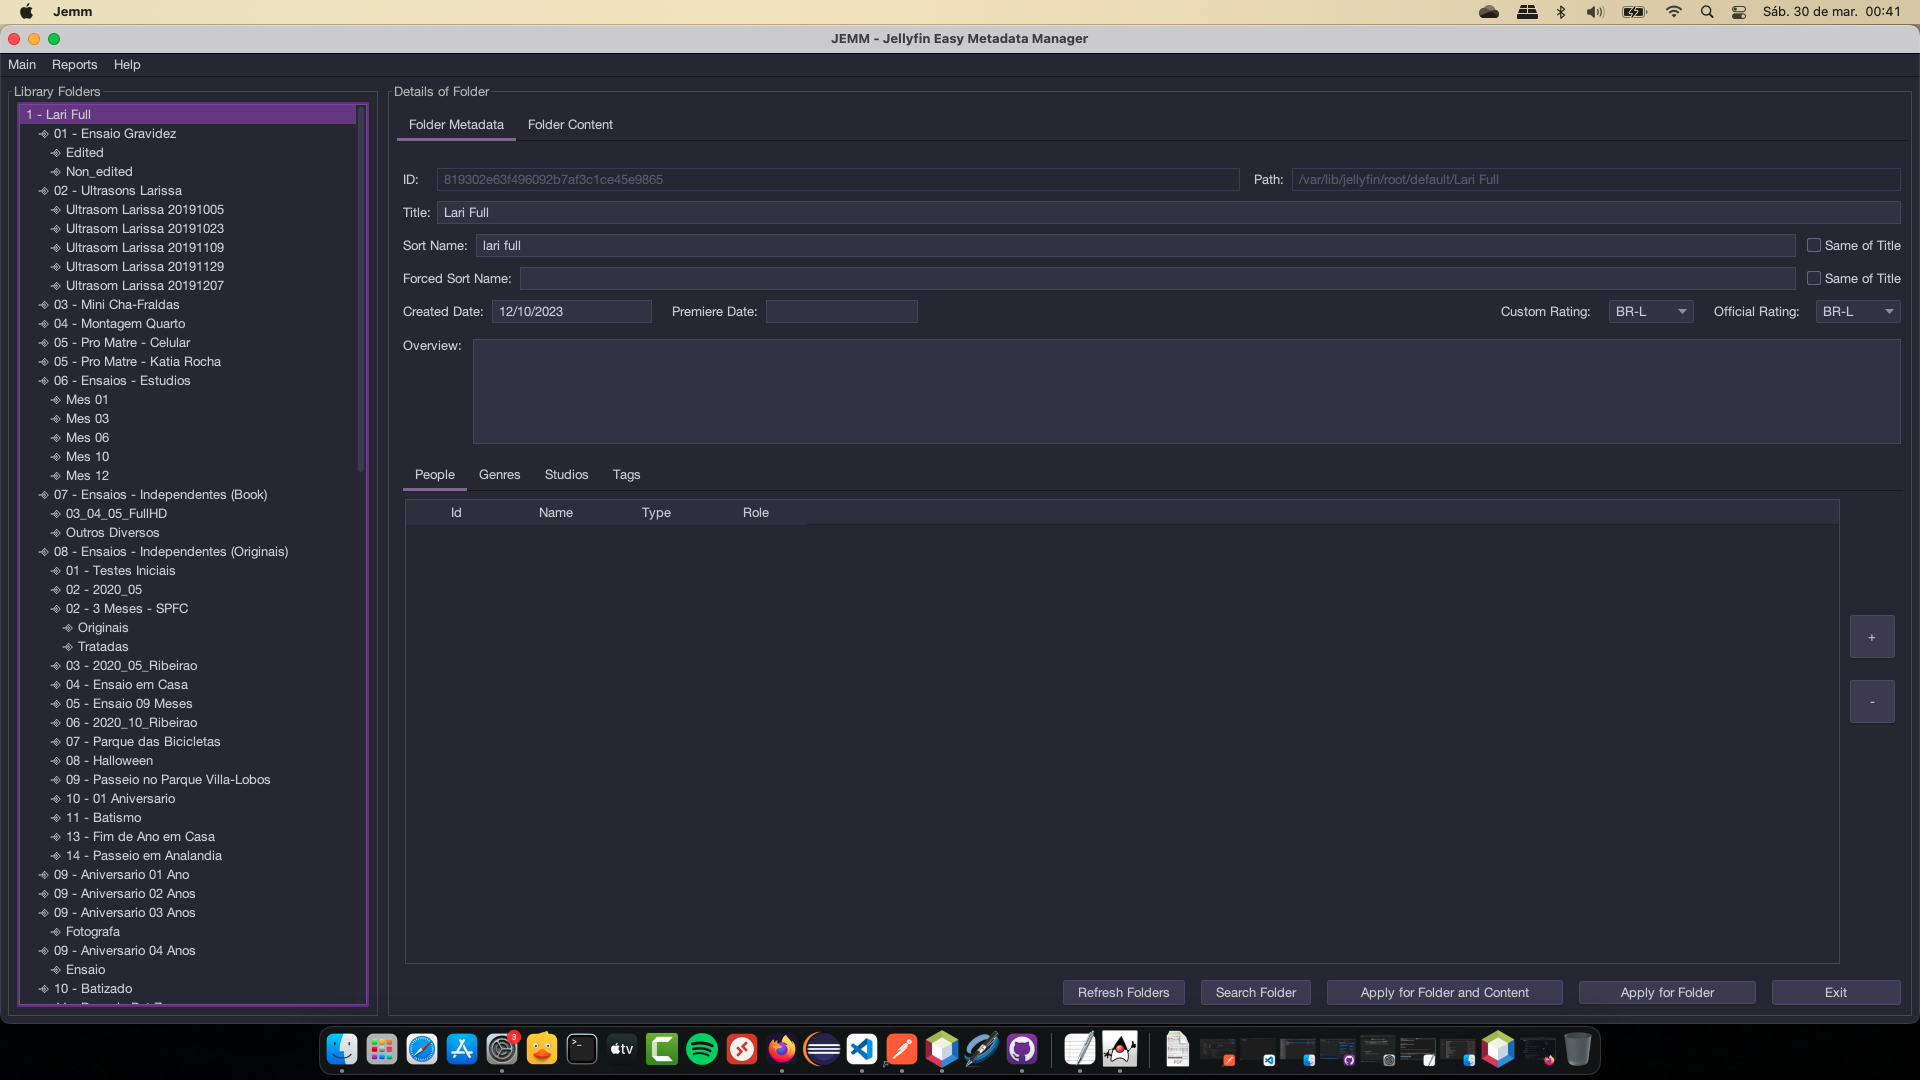
Task: Collapse the 02 - Ultrasons Larissa folder
Action: coord(44,191)
